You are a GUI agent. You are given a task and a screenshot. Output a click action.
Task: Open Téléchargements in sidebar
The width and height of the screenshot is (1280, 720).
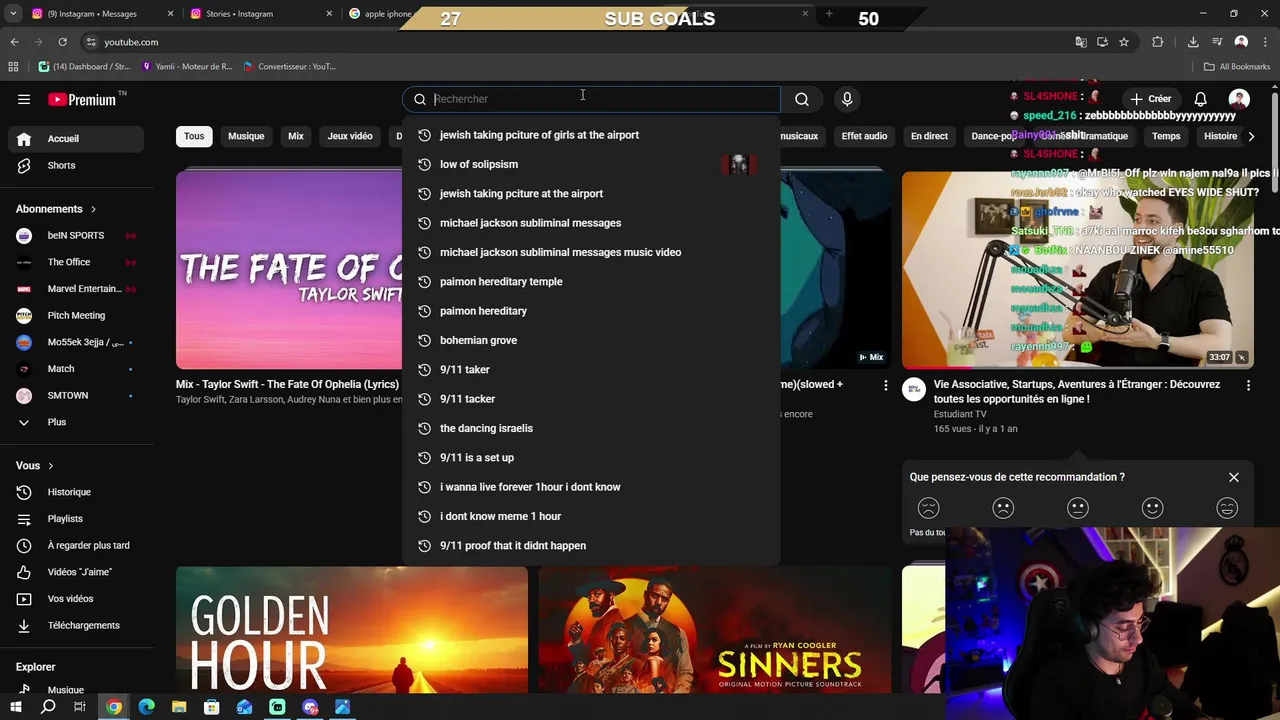click(76, 626)
